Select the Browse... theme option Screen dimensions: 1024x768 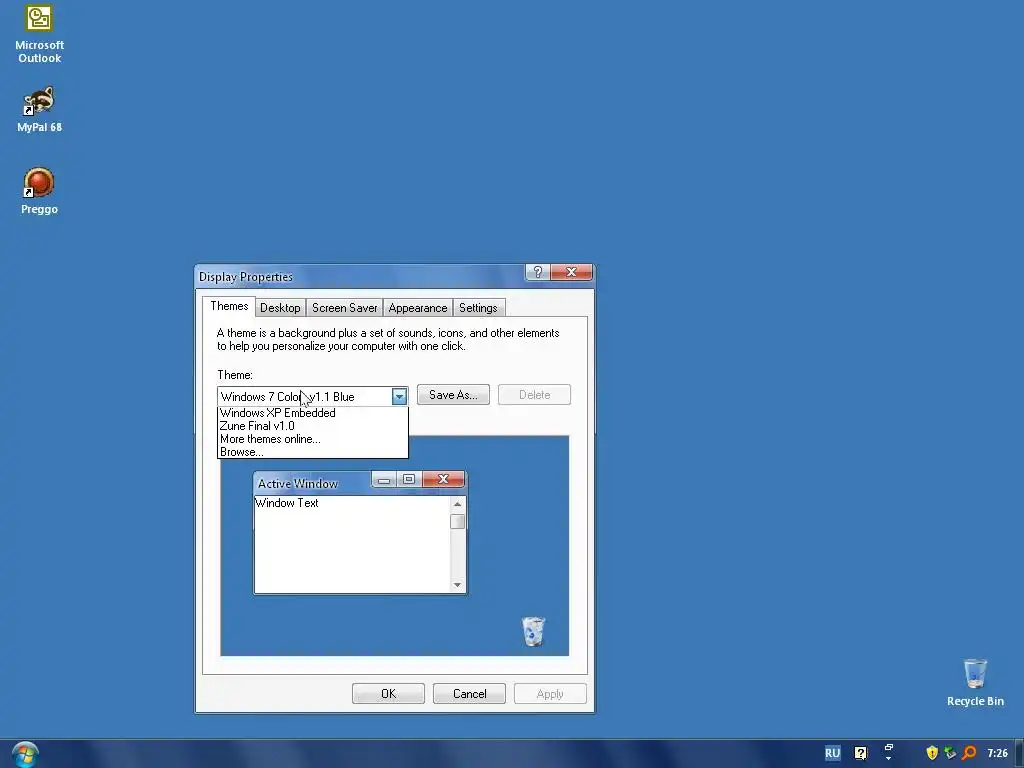click(312, 452)
